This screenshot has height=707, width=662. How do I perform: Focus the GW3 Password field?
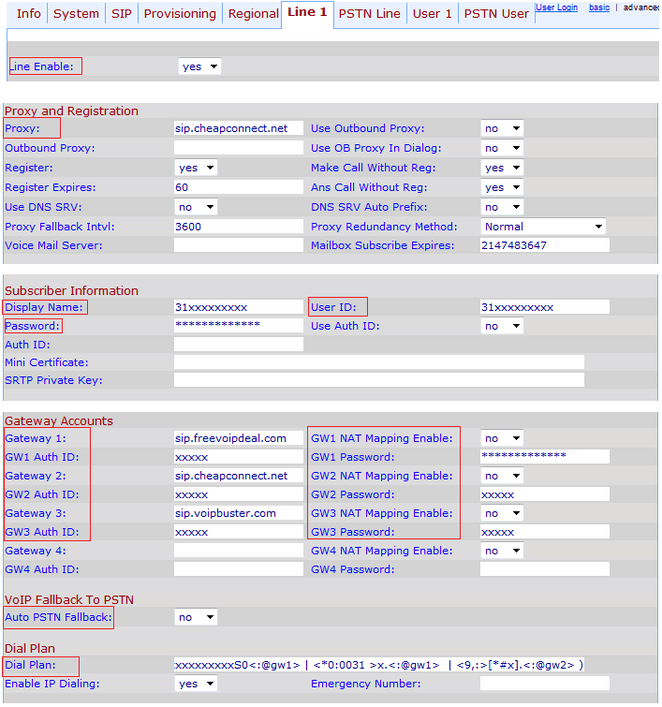(545, 532)
